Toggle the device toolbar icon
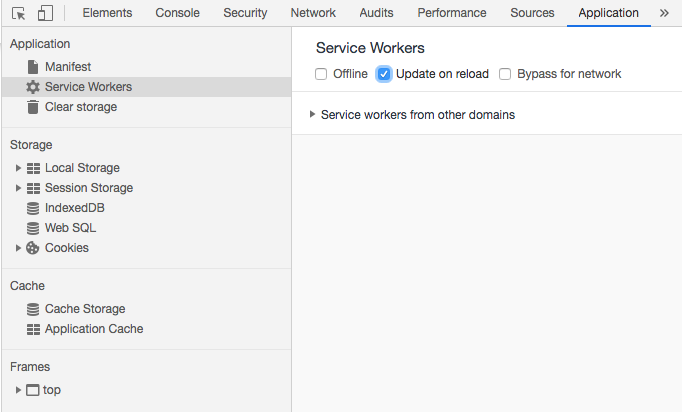The height and width of the screenshot is (412, 682). click(45, 13)
